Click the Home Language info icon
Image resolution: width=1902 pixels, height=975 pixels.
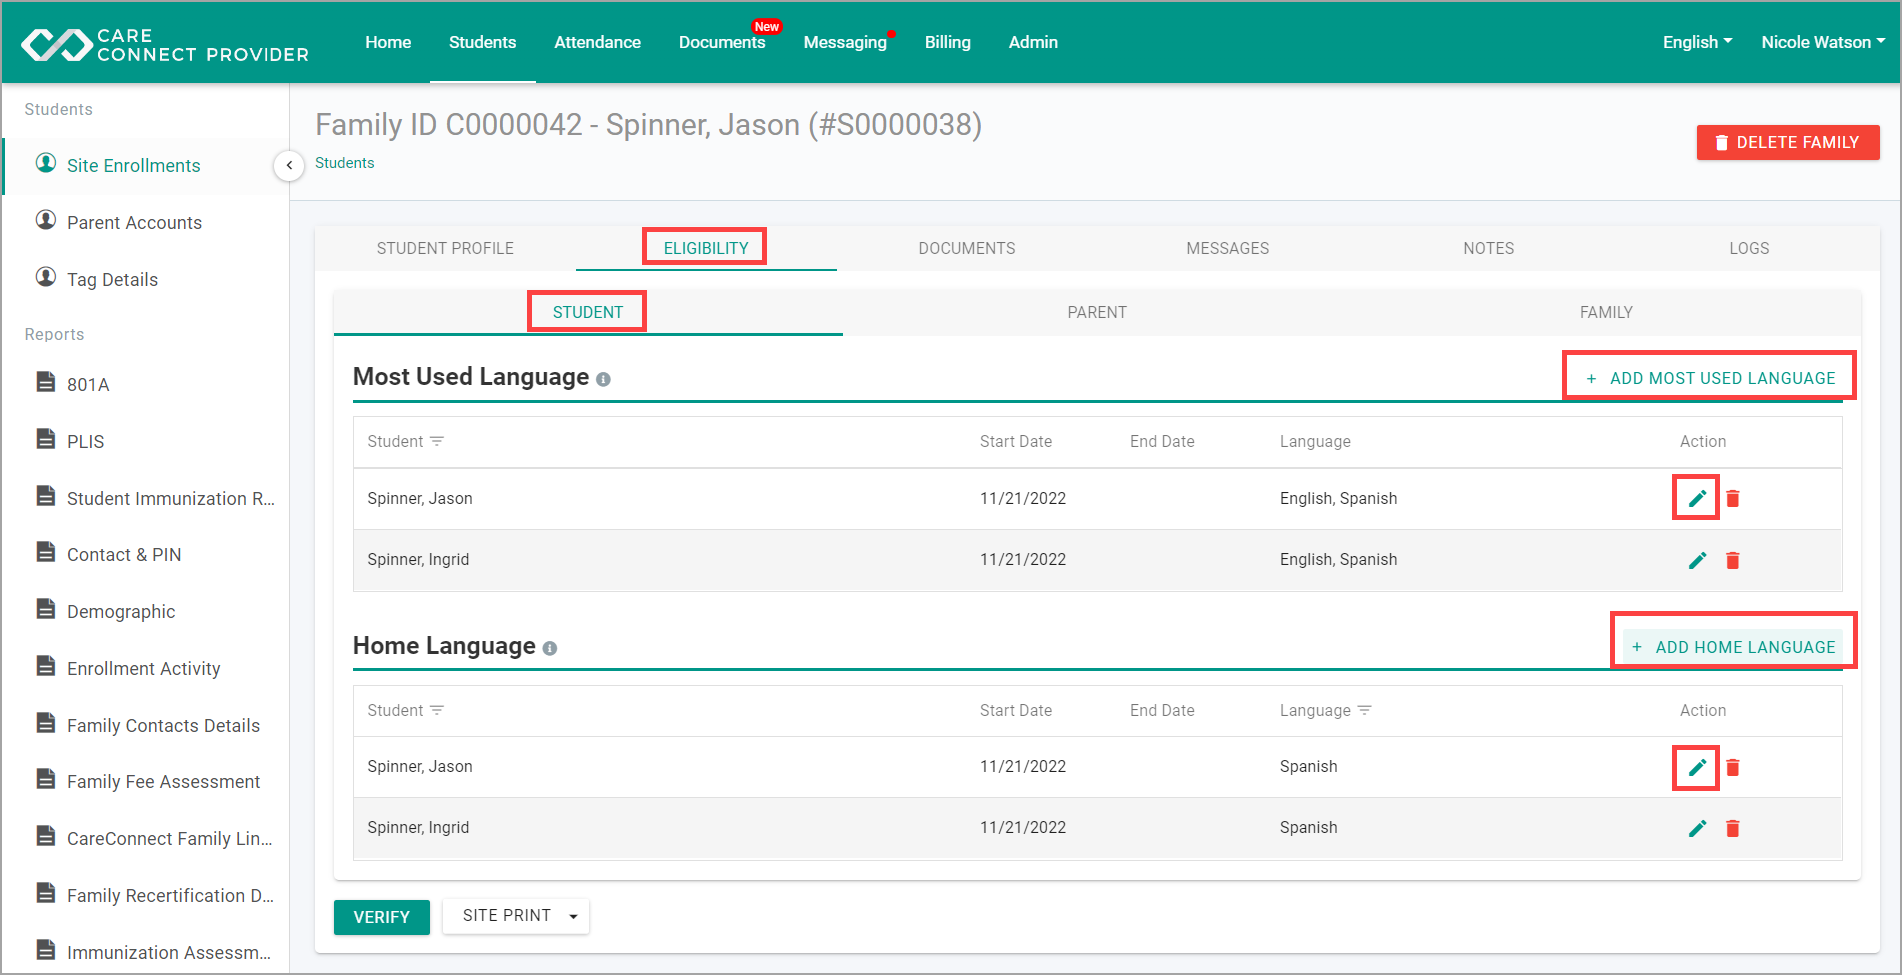point(550,648)
